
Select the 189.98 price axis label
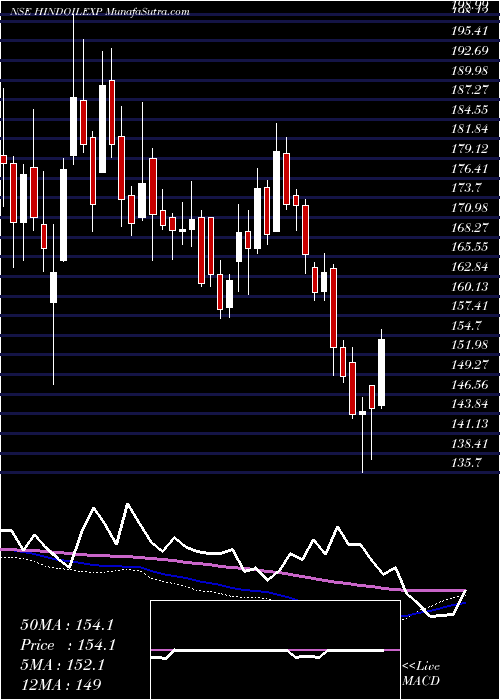pyautogui.click(x=470, y=71)
